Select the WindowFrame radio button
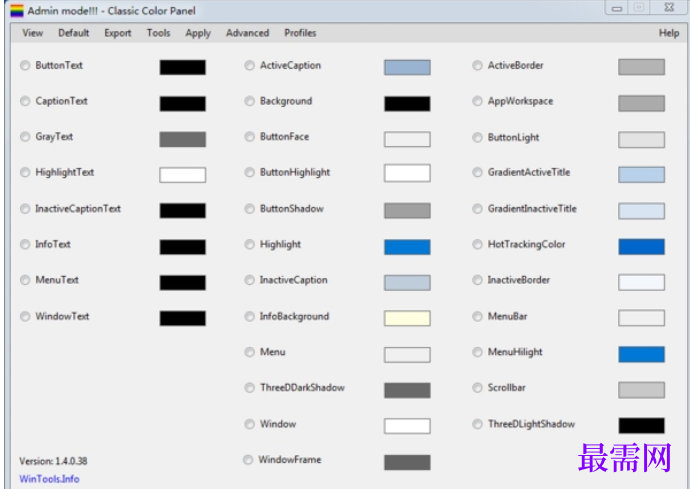Image resolution: width=690 pixels, height=489 pixels. (248, 460)
